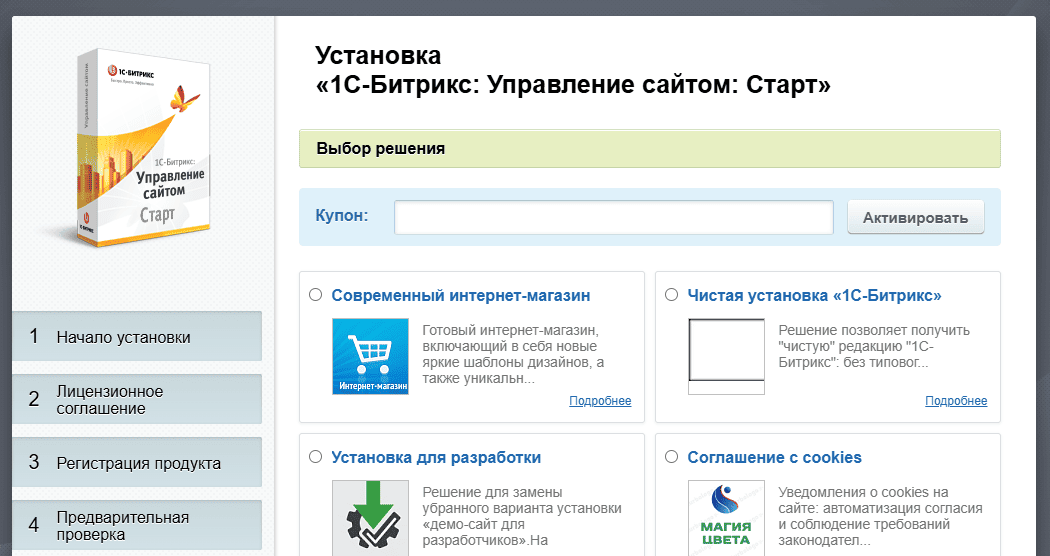1050x556 pixels.
Task: Go to step 1 Начало установки
Action: [x=137, y=337]
